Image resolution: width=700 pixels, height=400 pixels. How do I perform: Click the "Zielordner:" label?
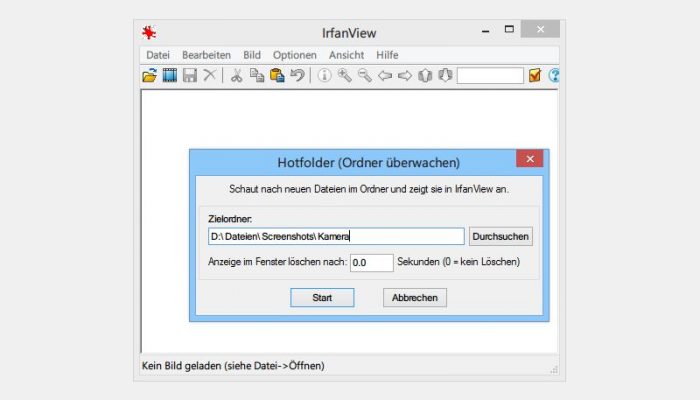tap(230, 219)
